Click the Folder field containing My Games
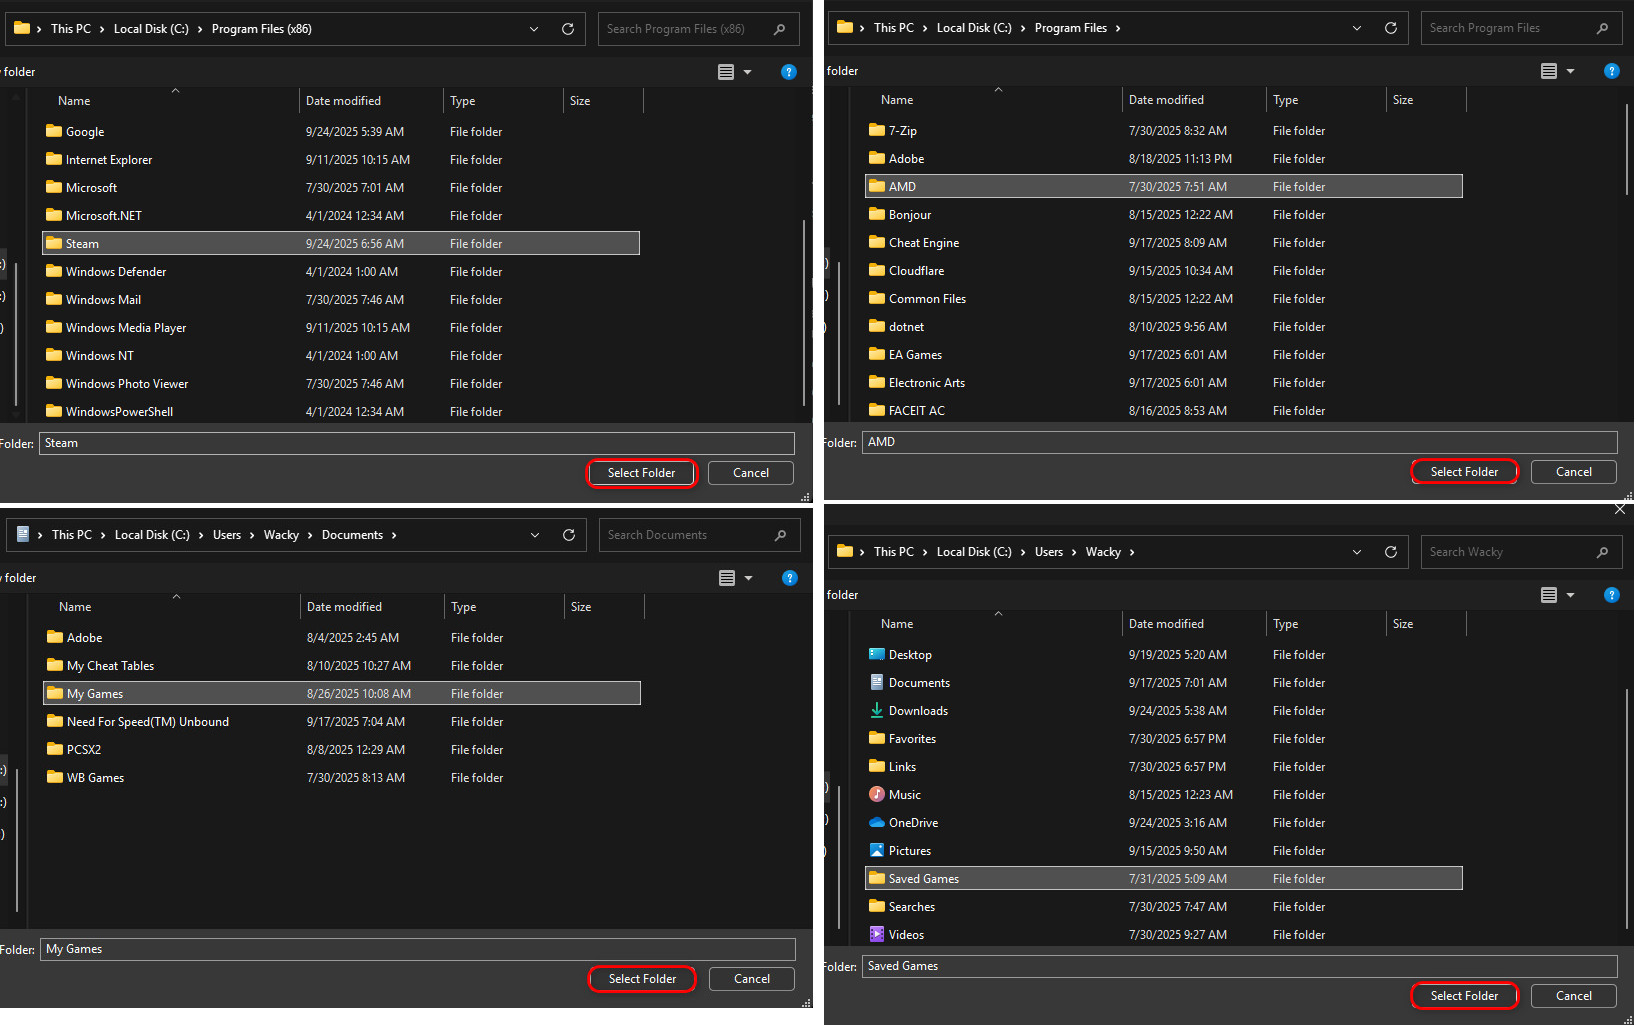Image resolution: width=1636 pixels, height=1026 pixels. [x=418, y=949]
